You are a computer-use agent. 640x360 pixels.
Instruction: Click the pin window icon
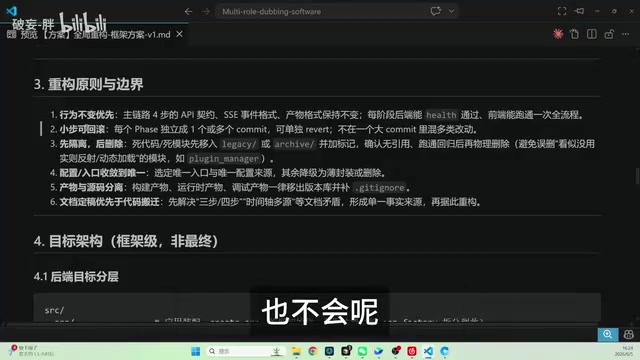(579, 11)
